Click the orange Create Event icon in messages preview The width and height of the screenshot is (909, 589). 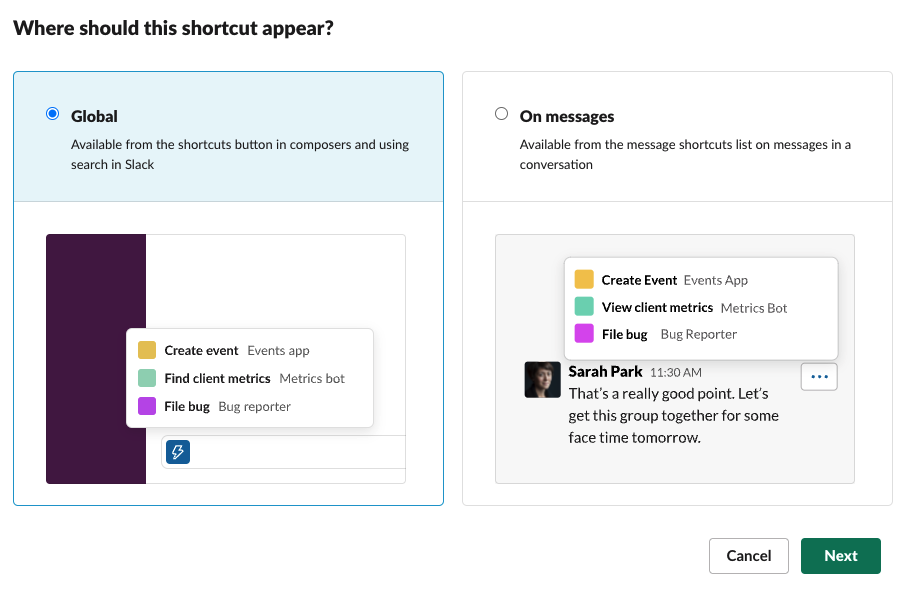(x=584, y=279)
